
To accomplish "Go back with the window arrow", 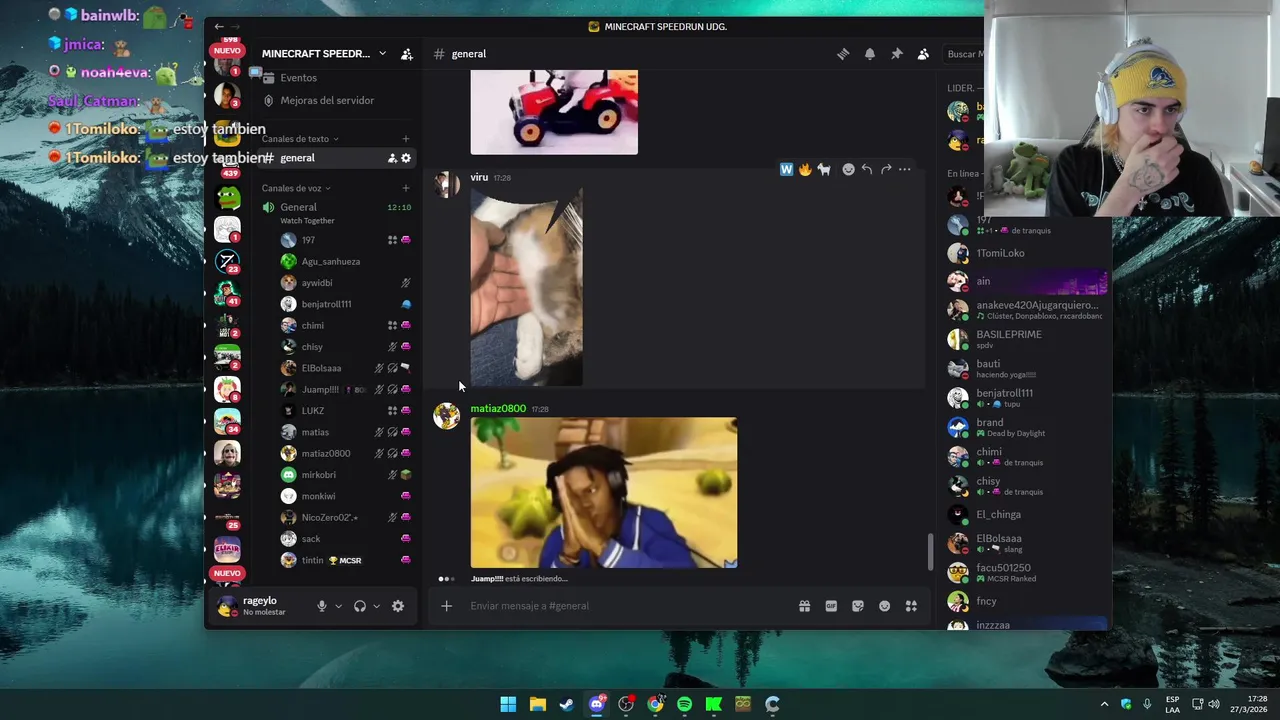I will pos(219,27).
